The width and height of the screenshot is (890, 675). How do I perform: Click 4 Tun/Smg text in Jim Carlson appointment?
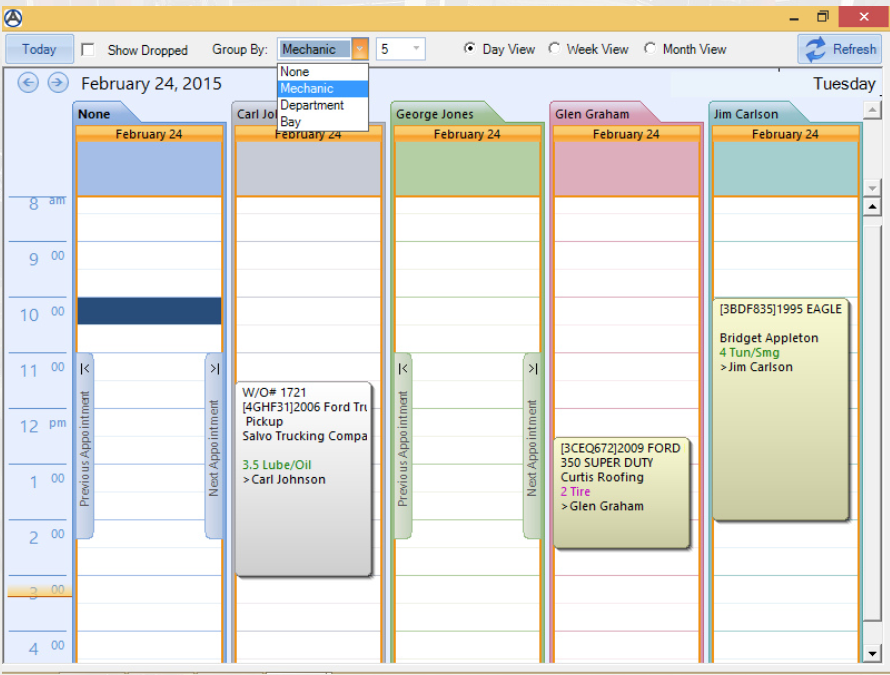(x=749, y=353)
